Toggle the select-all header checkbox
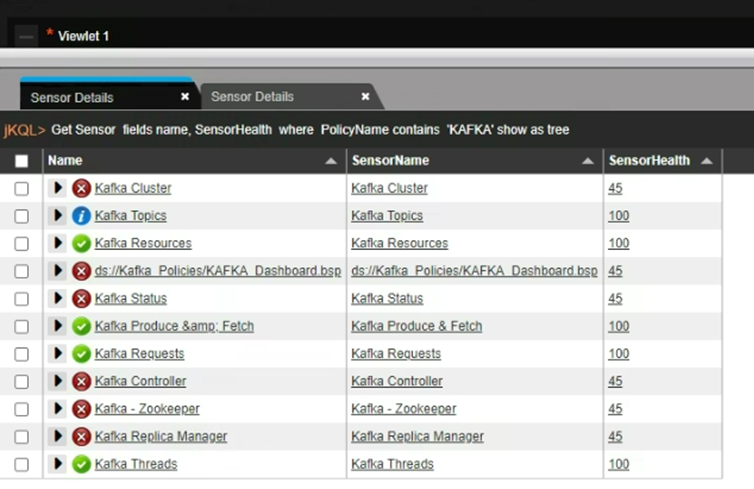754x489 pixels. [21, 161]
